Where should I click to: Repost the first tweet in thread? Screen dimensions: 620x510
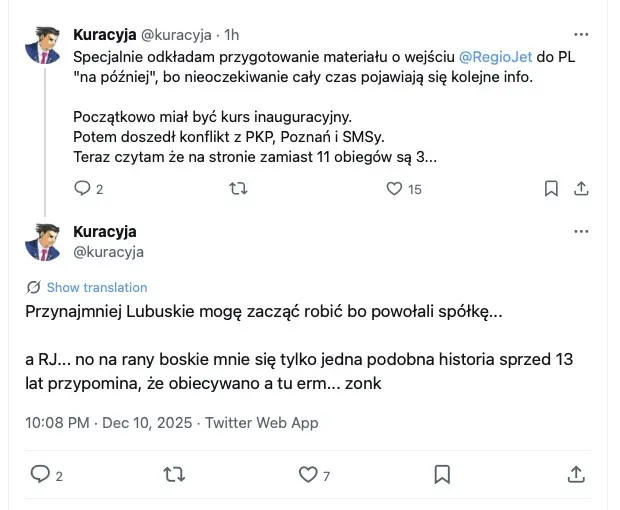239,188
